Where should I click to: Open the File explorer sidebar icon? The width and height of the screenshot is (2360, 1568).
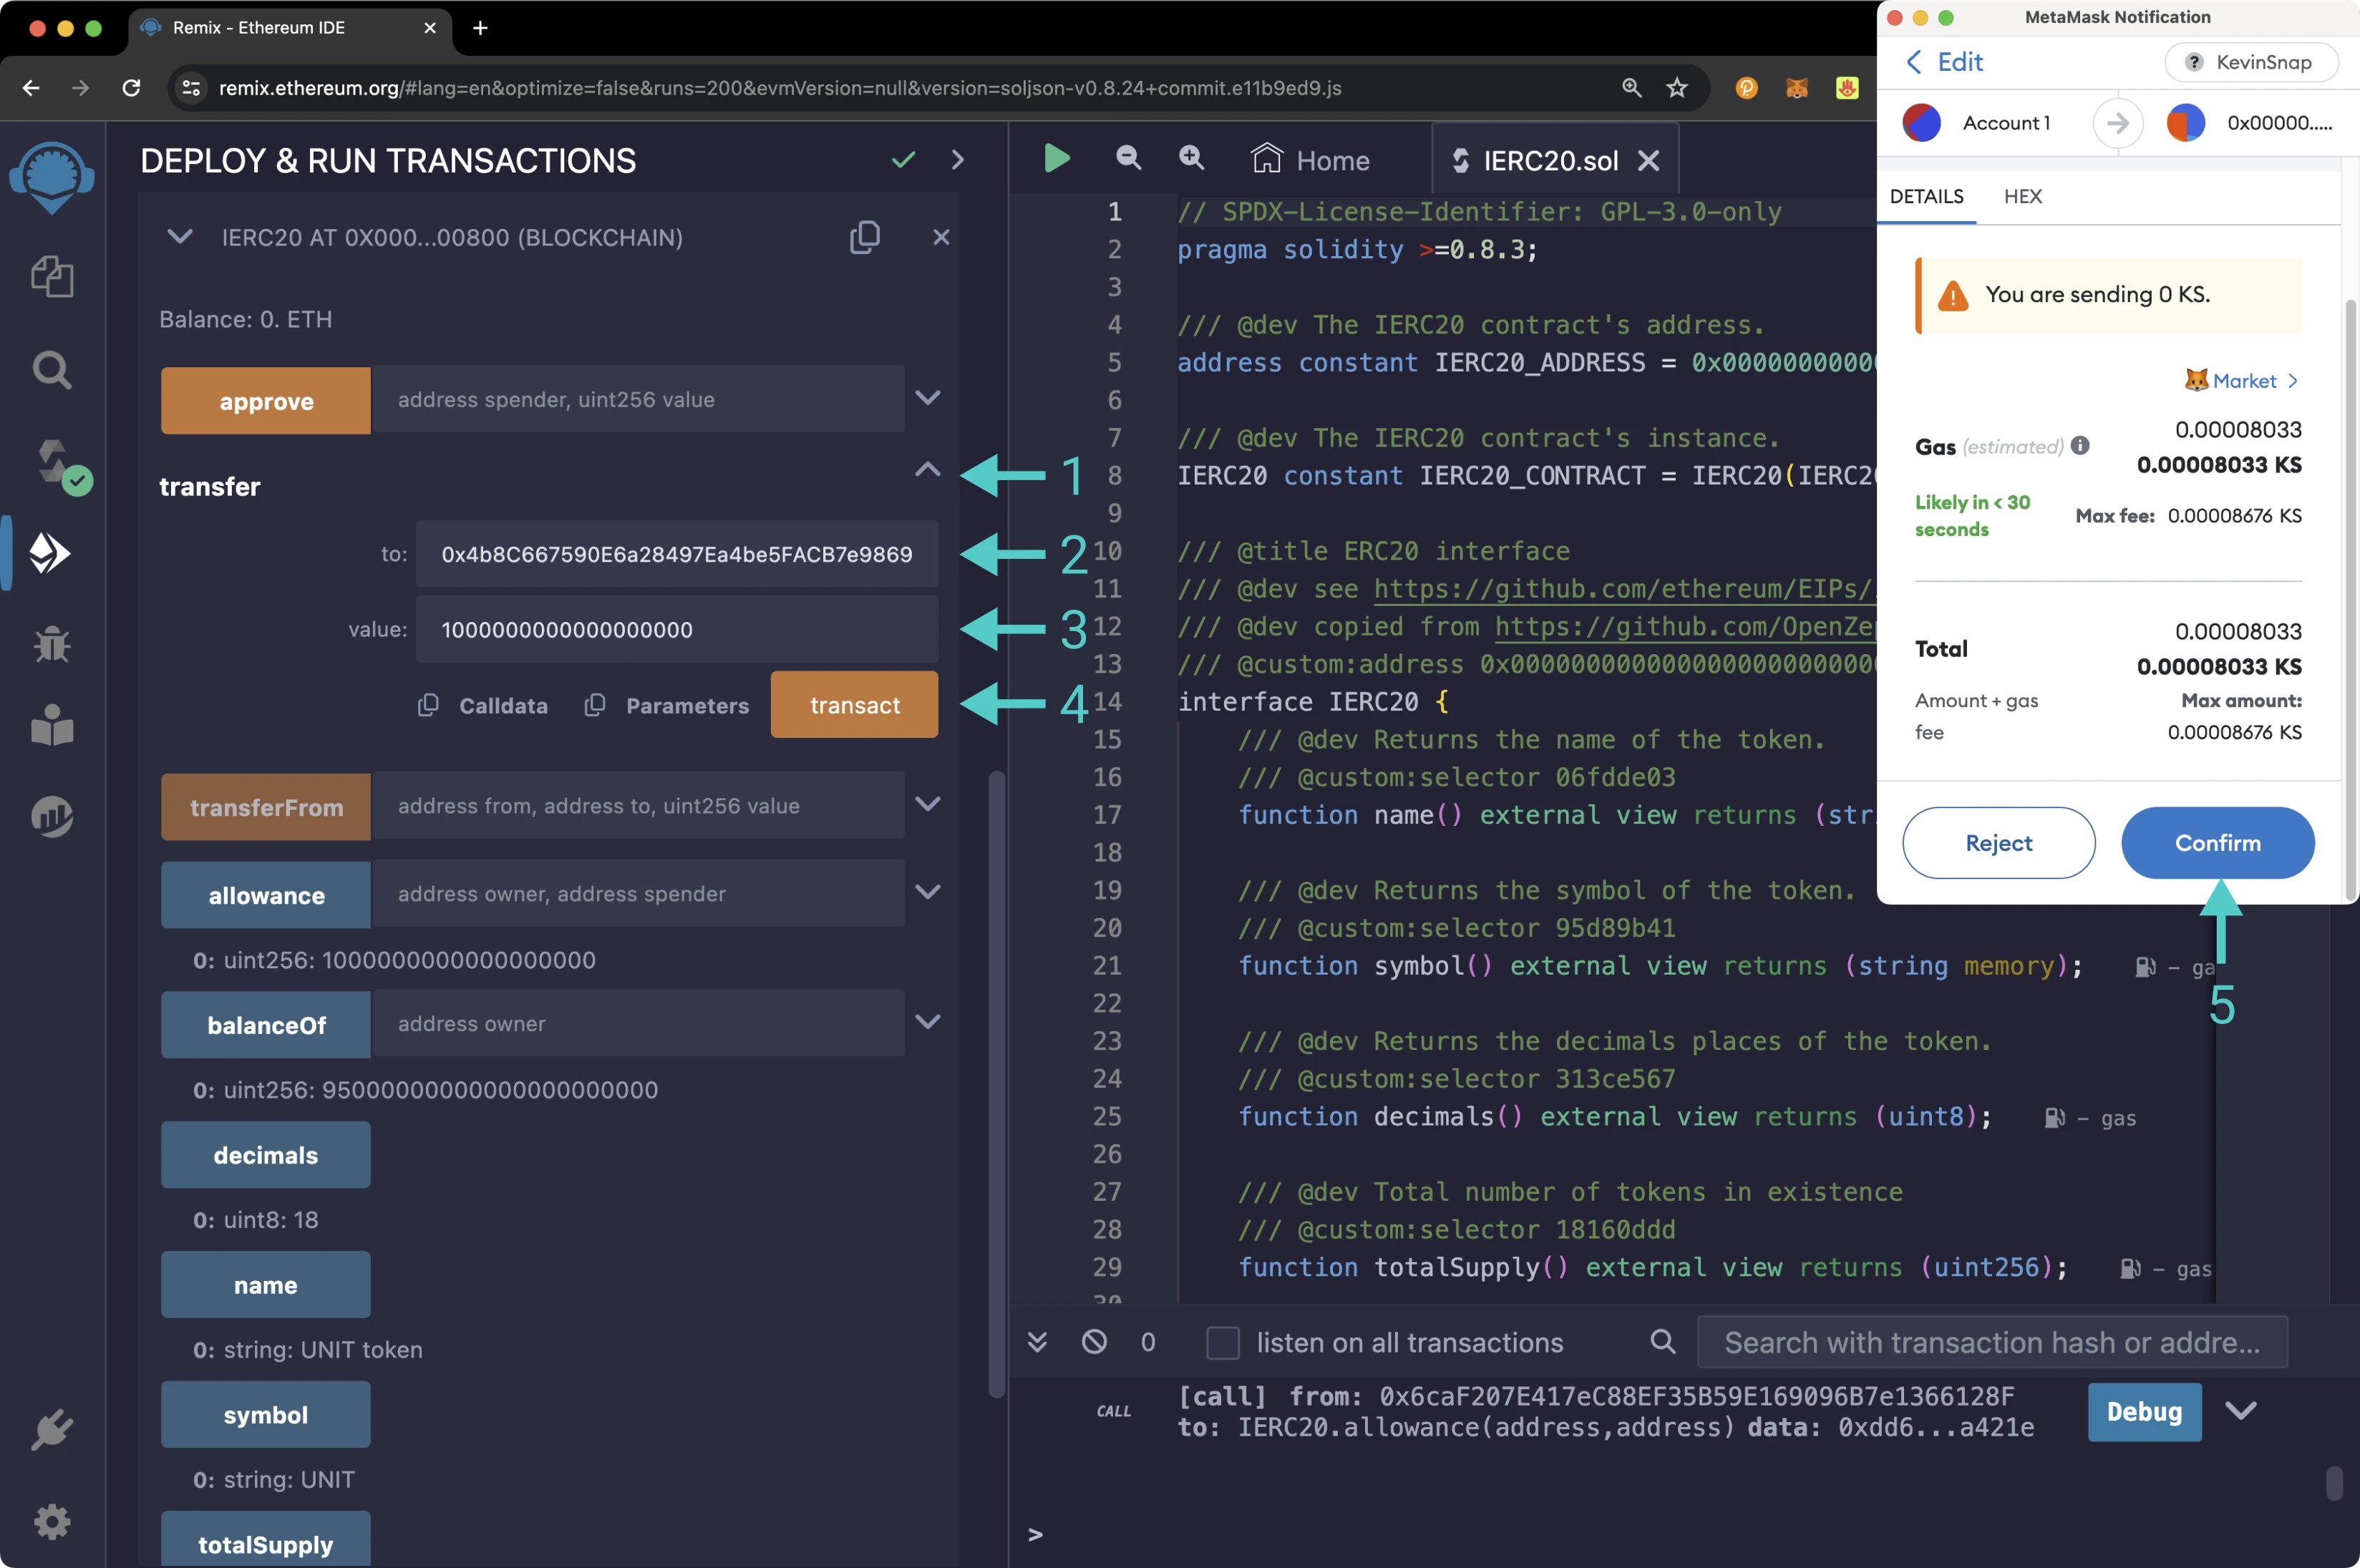coord(52,276)
